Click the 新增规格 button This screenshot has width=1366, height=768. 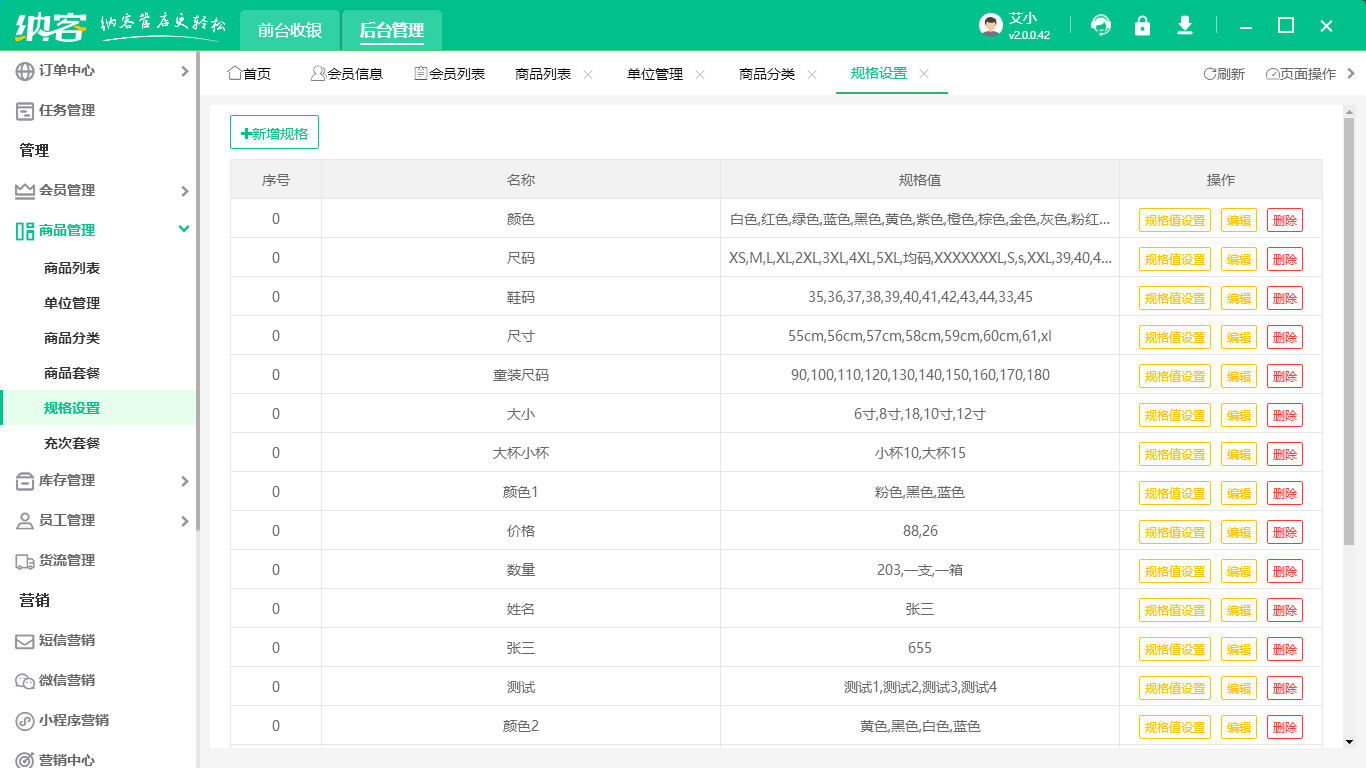pos(274,133)
